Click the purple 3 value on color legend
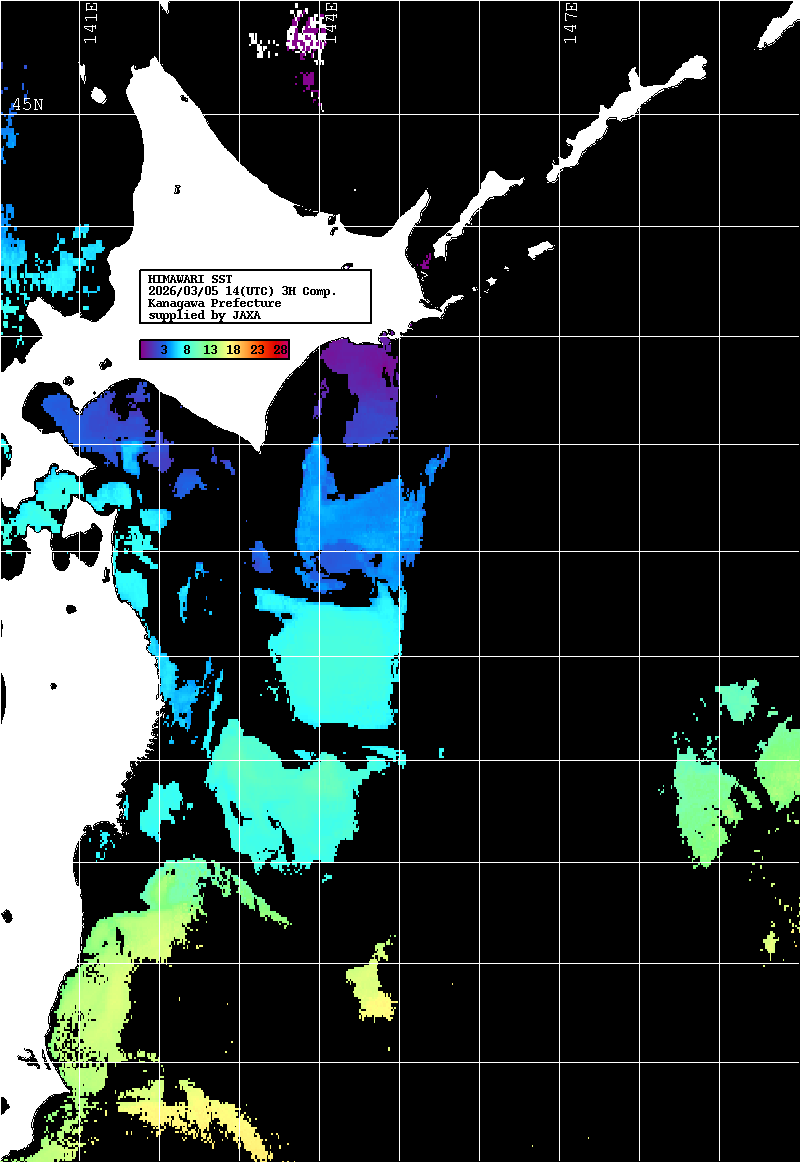Image resolution: width=800 pixels, height=1162 pixels. 163,349
